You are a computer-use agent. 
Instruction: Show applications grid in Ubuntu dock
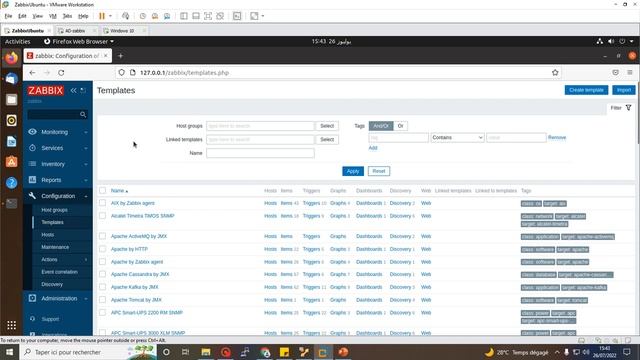[x=11, y=325]
